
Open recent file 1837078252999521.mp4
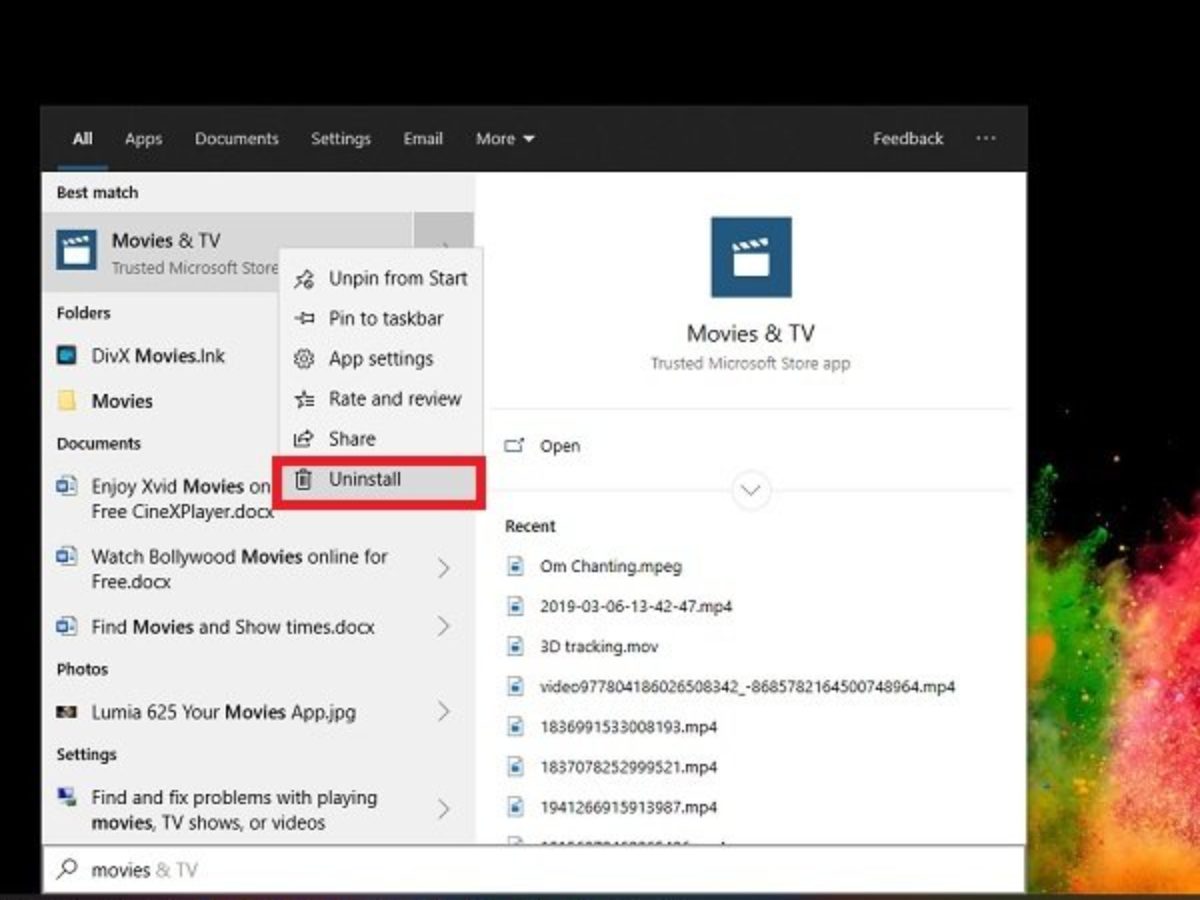point(628,767)
